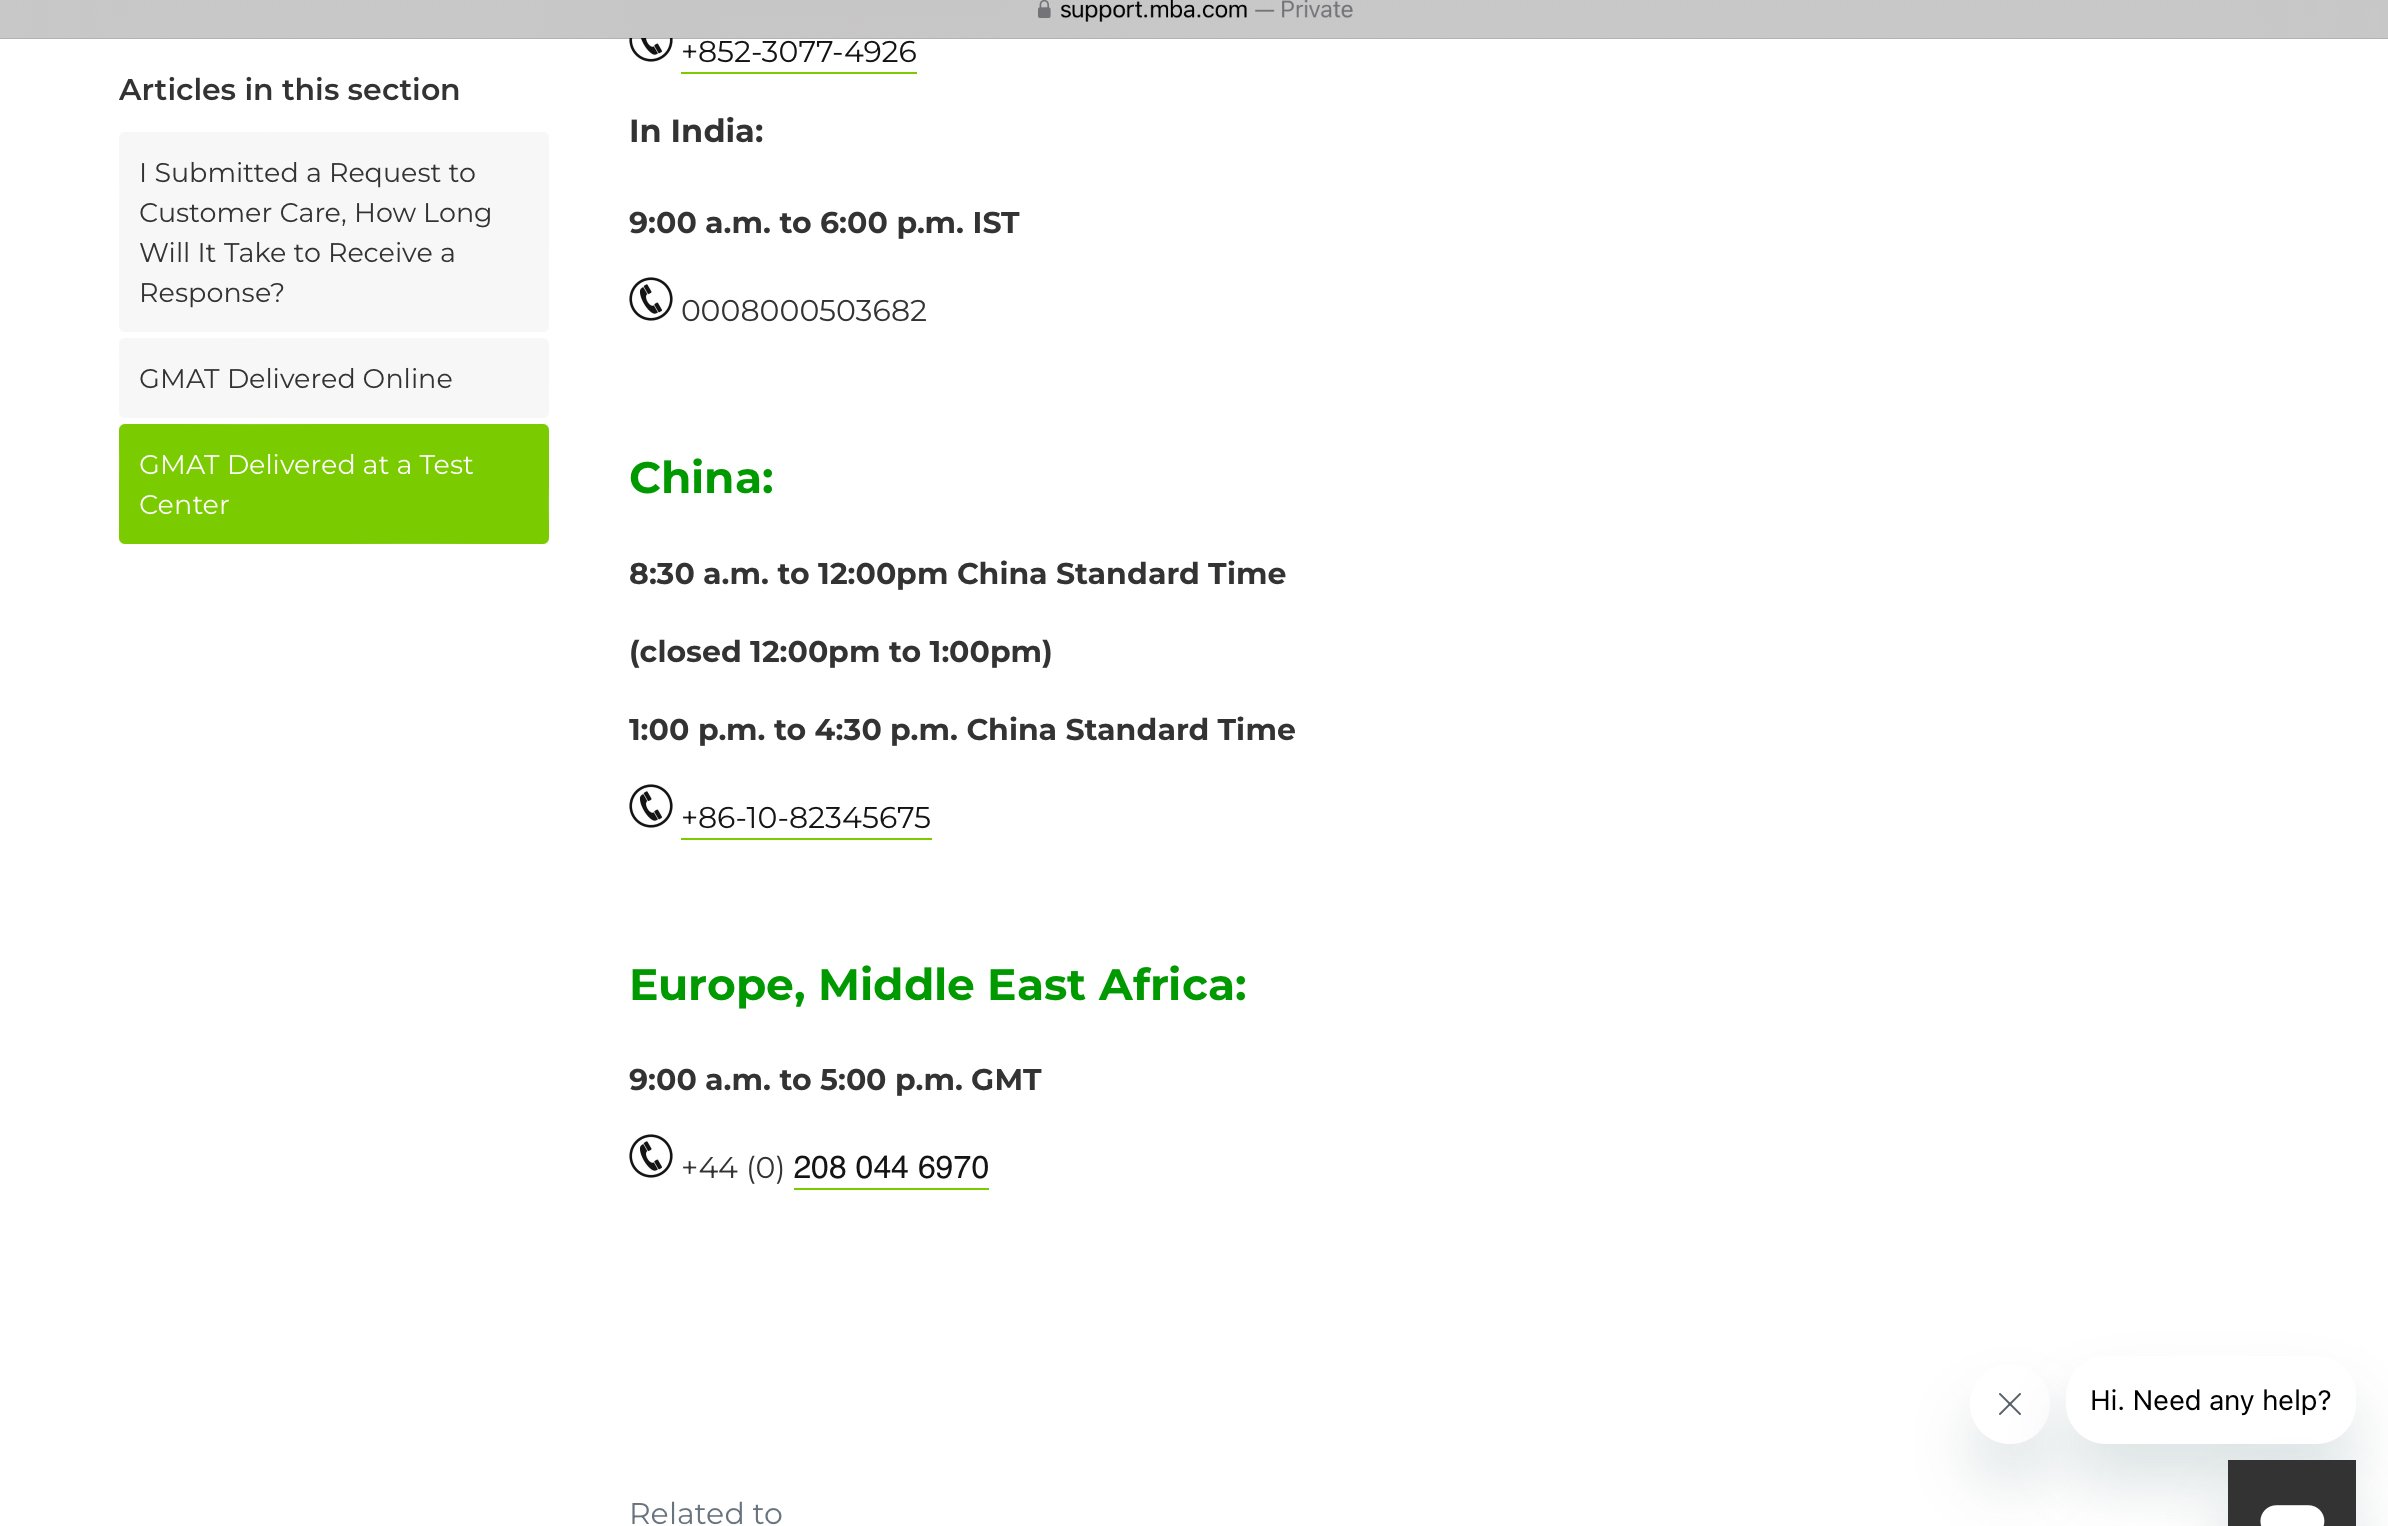Close the 'Need any help?' chat prompt
This screenshot has width=2388, height=1526.
(2009, 1404)
